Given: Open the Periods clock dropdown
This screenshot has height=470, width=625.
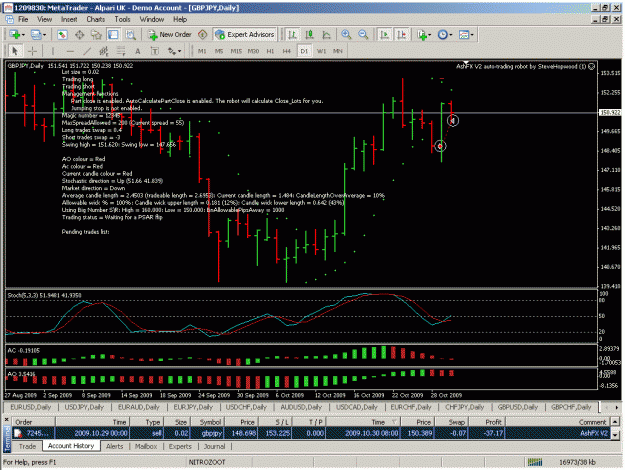Looking at the screenshot, I should pos(445,35).
